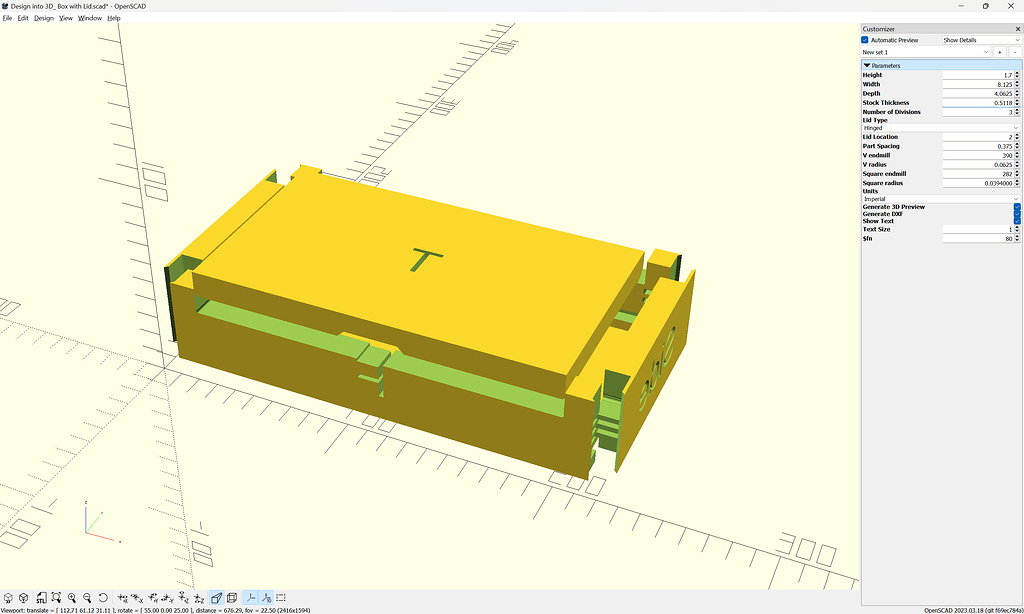Toggle the dotted-rectangle edges icon
This screenshot has height=614, width=1024.
tap(281, 598)
